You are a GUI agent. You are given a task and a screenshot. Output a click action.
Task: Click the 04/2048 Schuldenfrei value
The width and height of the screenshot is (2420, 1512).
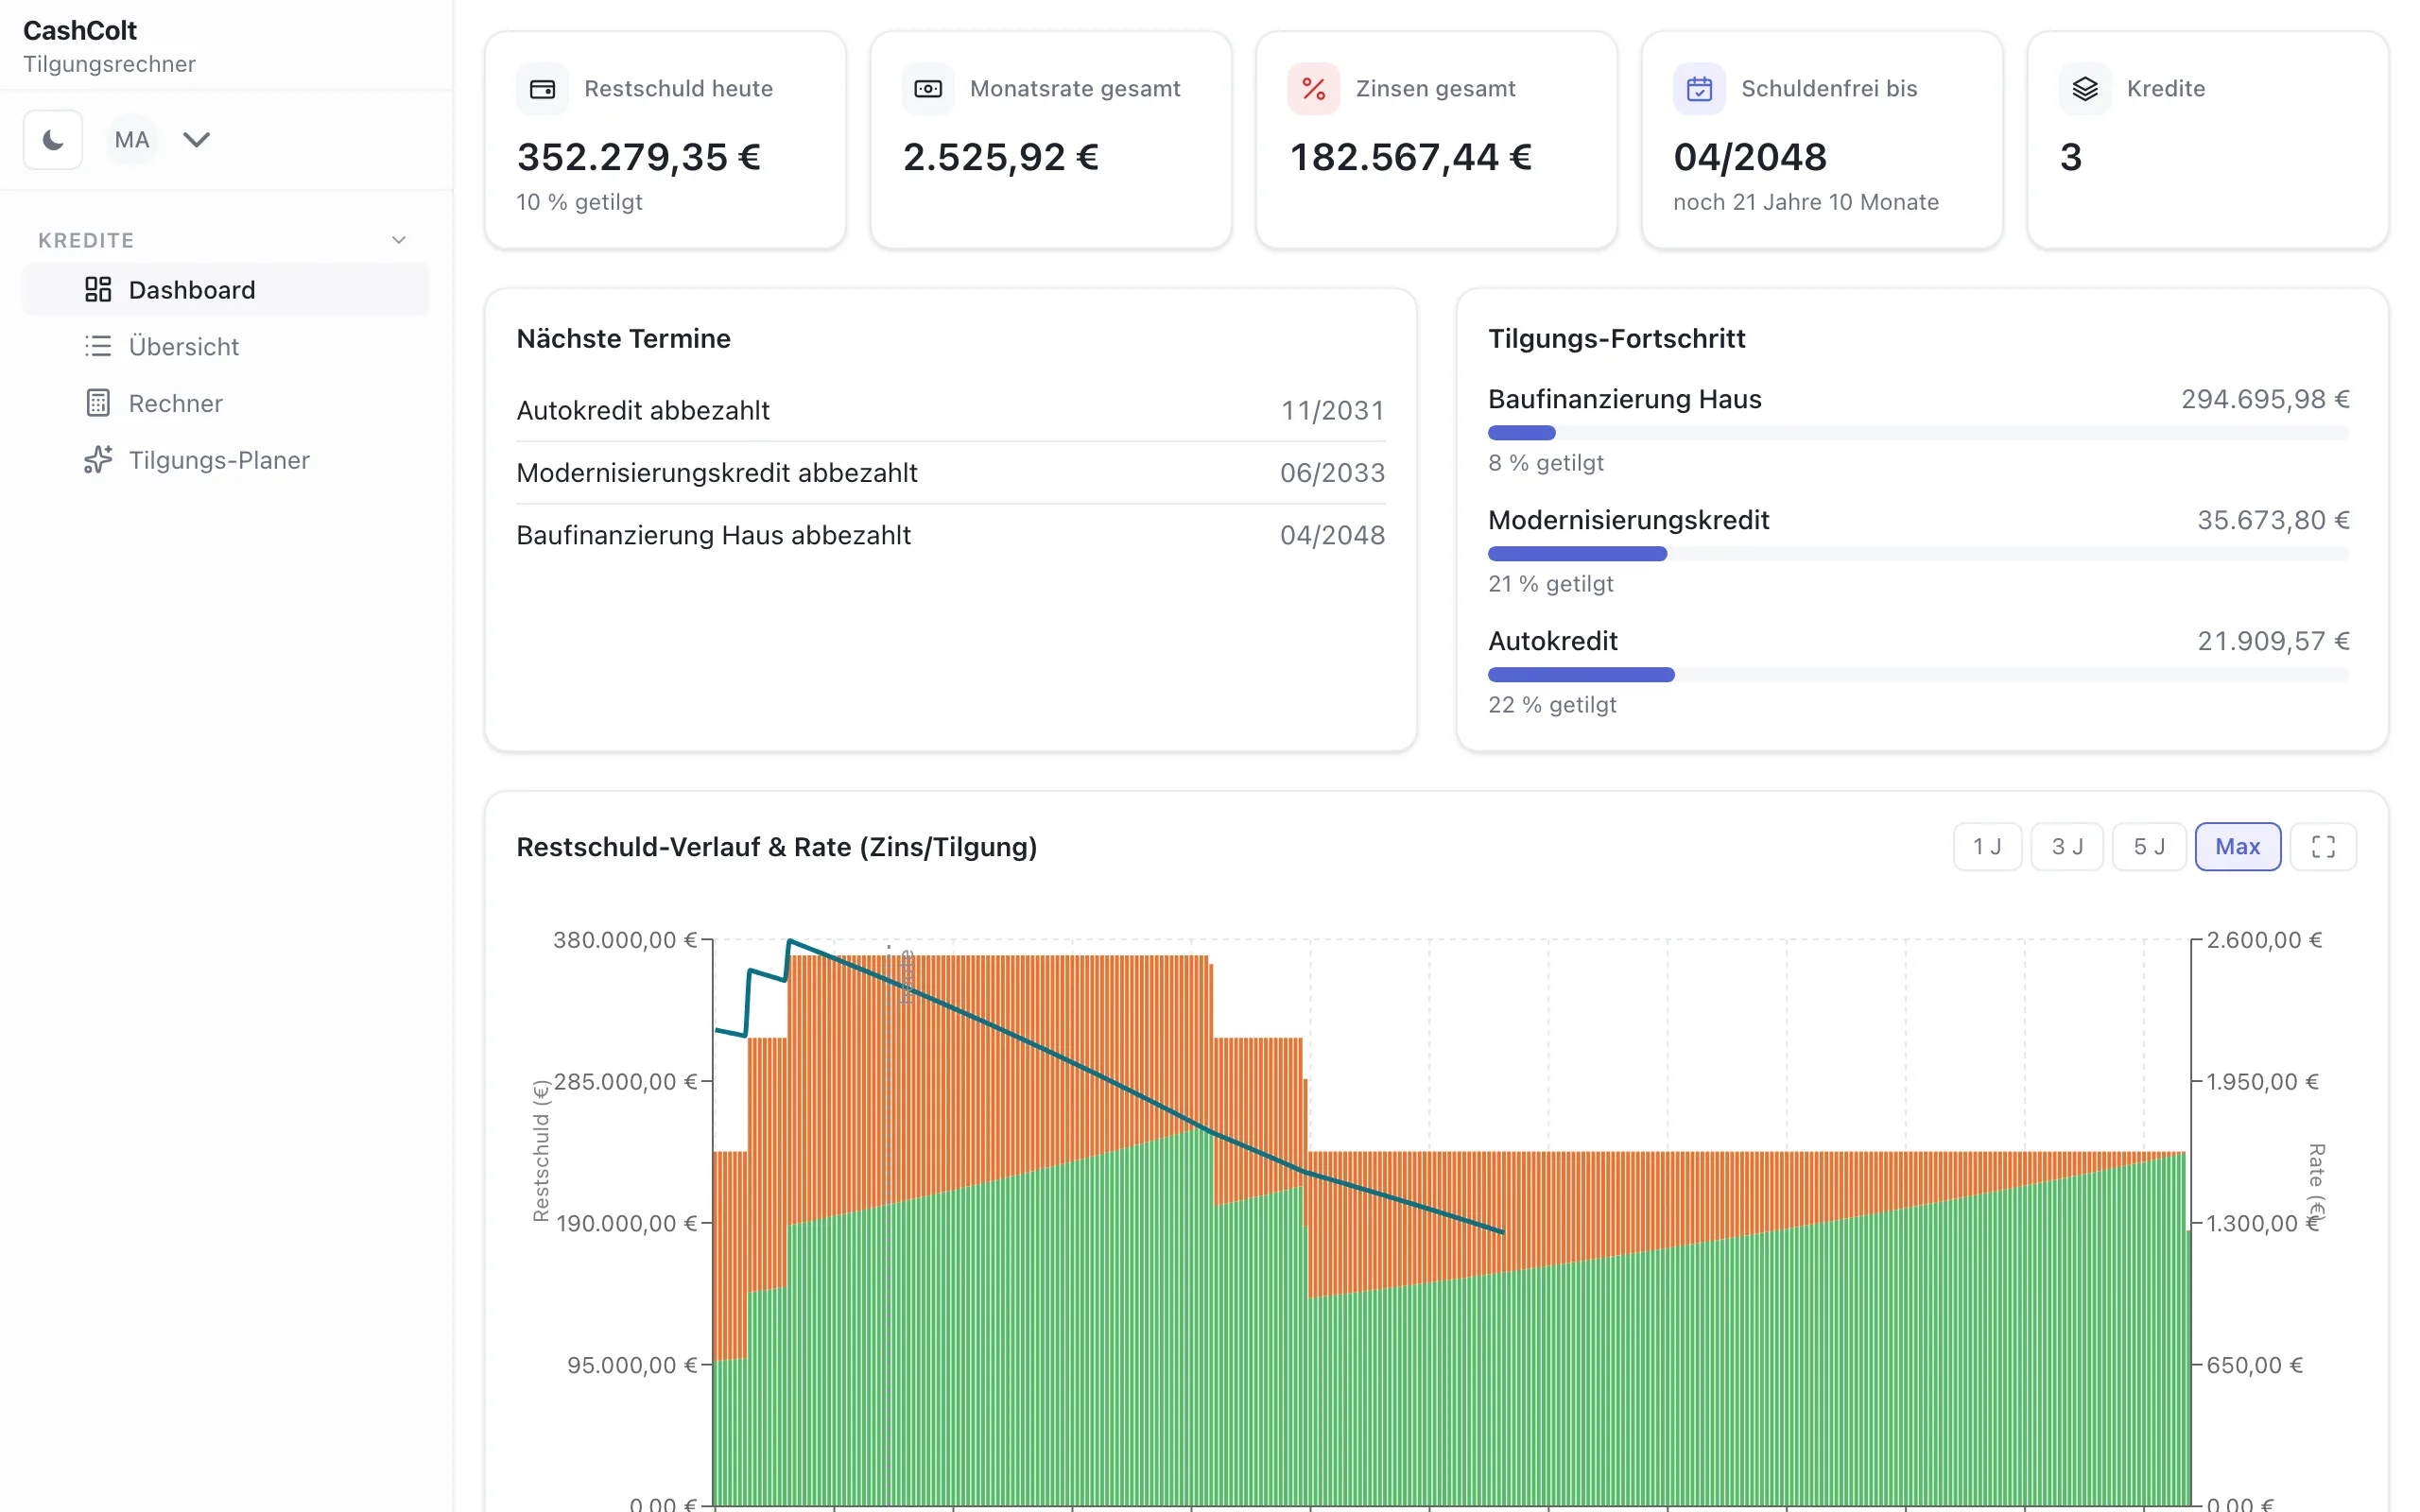tap(1750, 157)
